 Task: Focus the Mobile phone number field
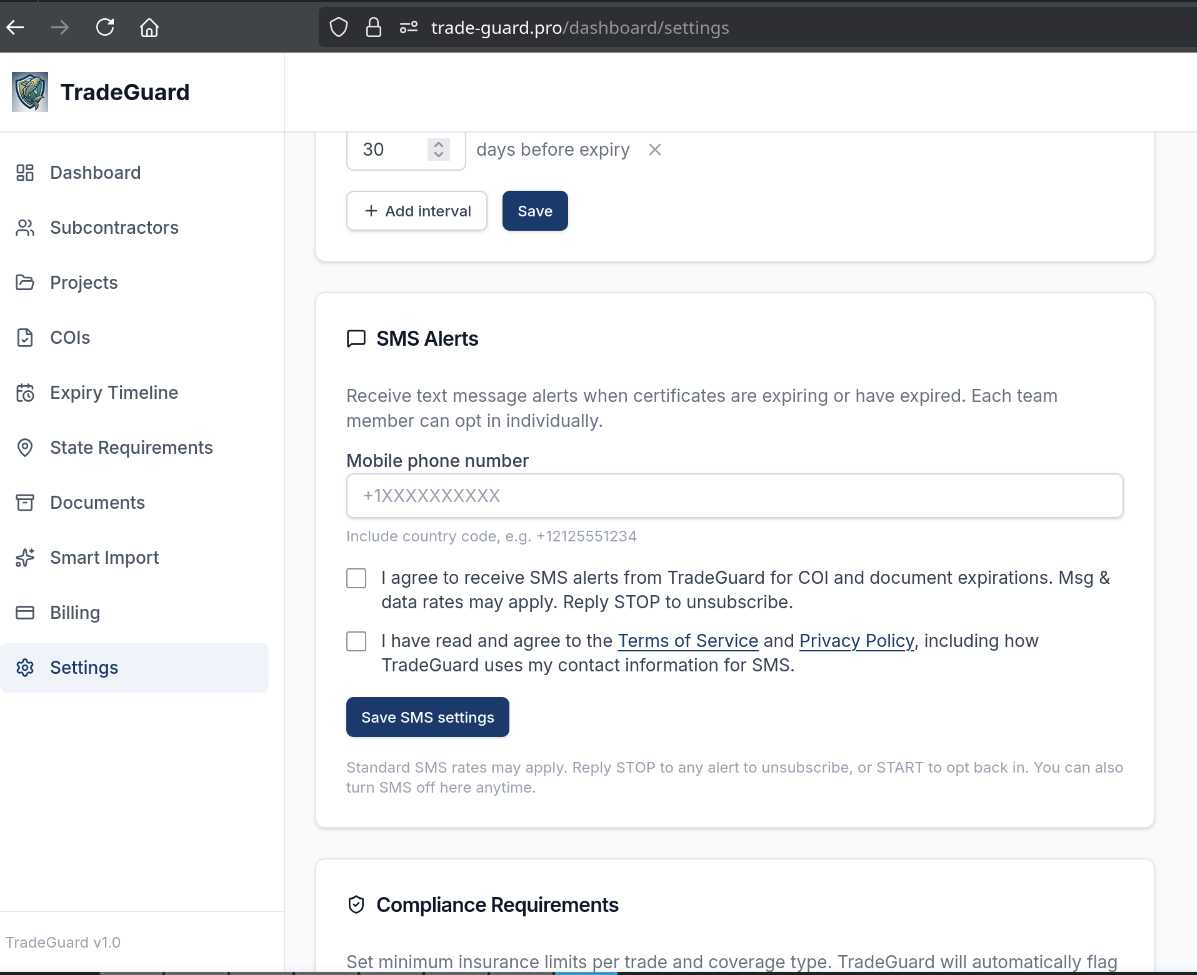(734, 496)
